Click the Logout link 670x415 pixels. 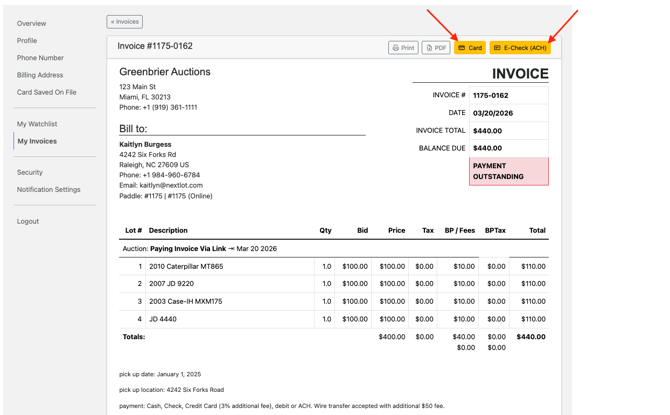[x=28, y=221]
